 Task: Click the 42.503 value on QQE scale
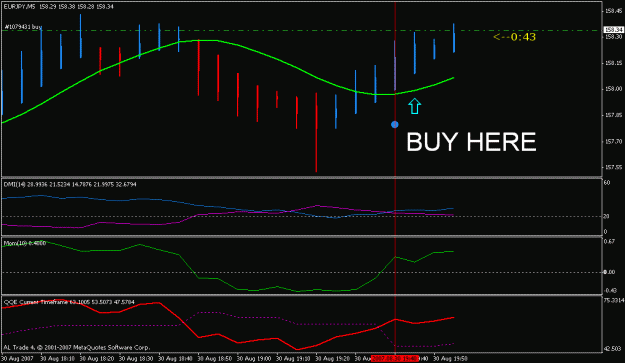click(x=613, y=348)
